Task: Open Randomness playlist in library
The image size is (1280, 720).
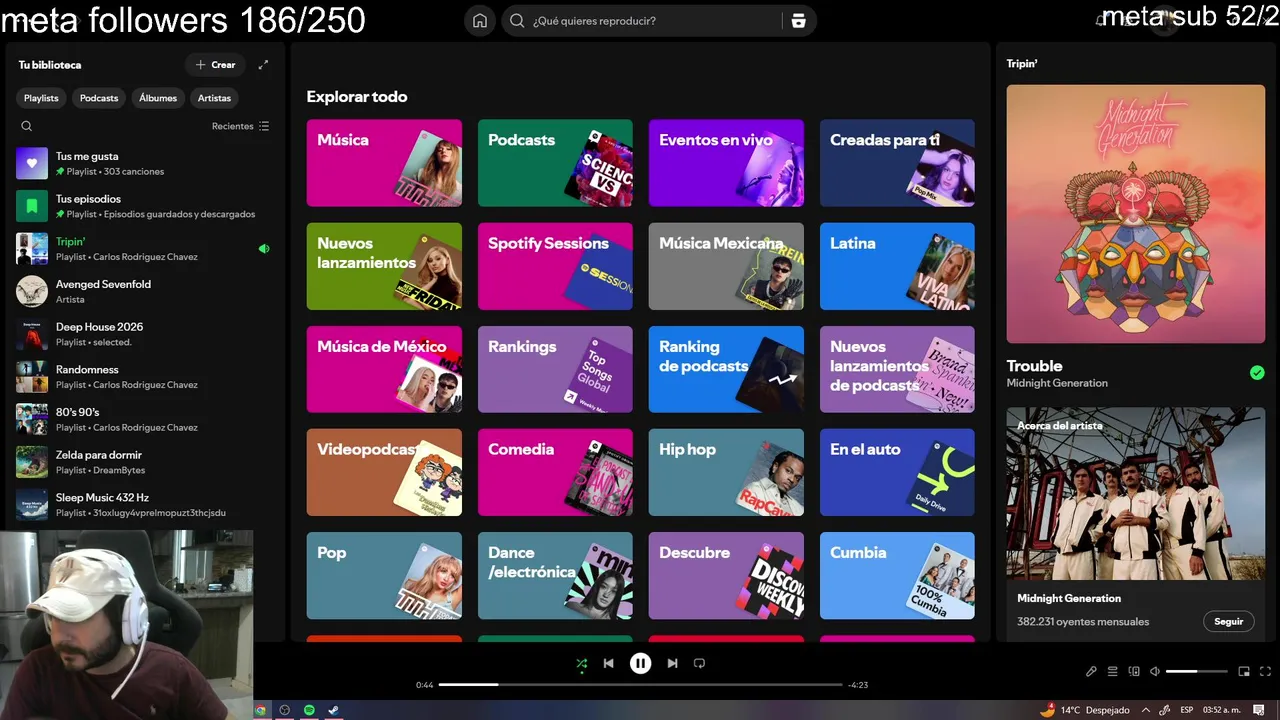Action: point(143,377)
